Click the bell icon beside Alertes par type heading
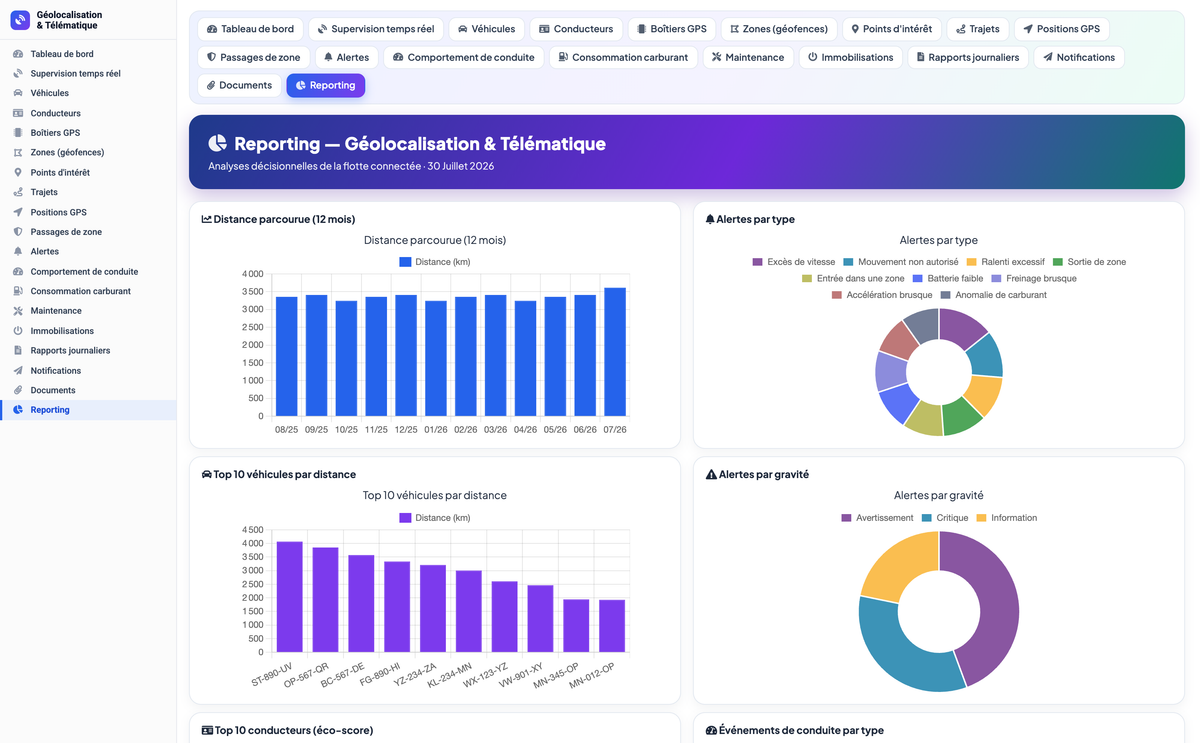1200x743 pixels. click(x=710, y=219)
